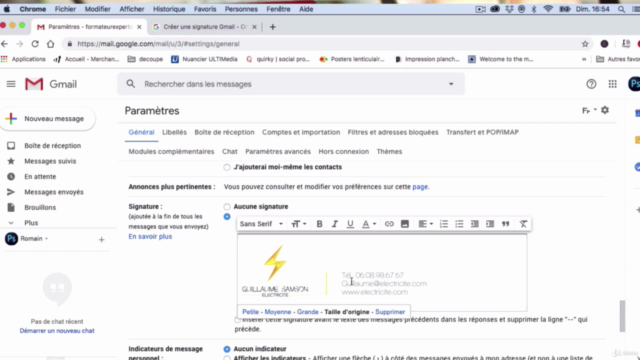Reload the page in Chrome
Viewport: 640px width, 360px height.
pyautogui.click(x=35, y=44)
